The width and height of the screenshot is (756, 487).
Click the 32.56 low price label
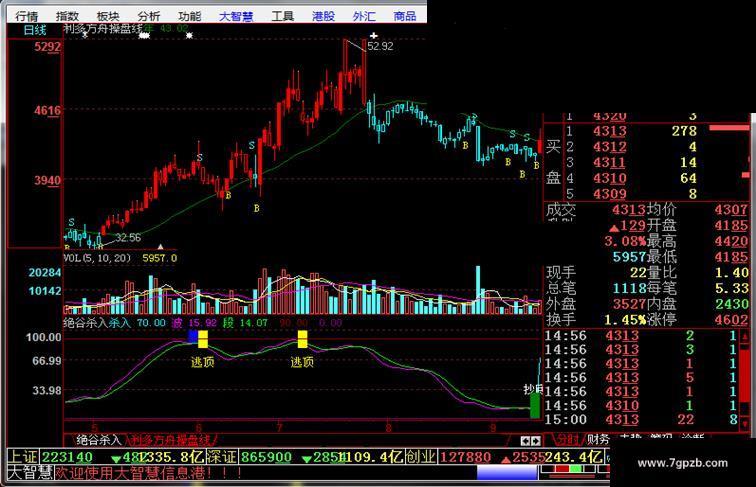pos(128,237)
